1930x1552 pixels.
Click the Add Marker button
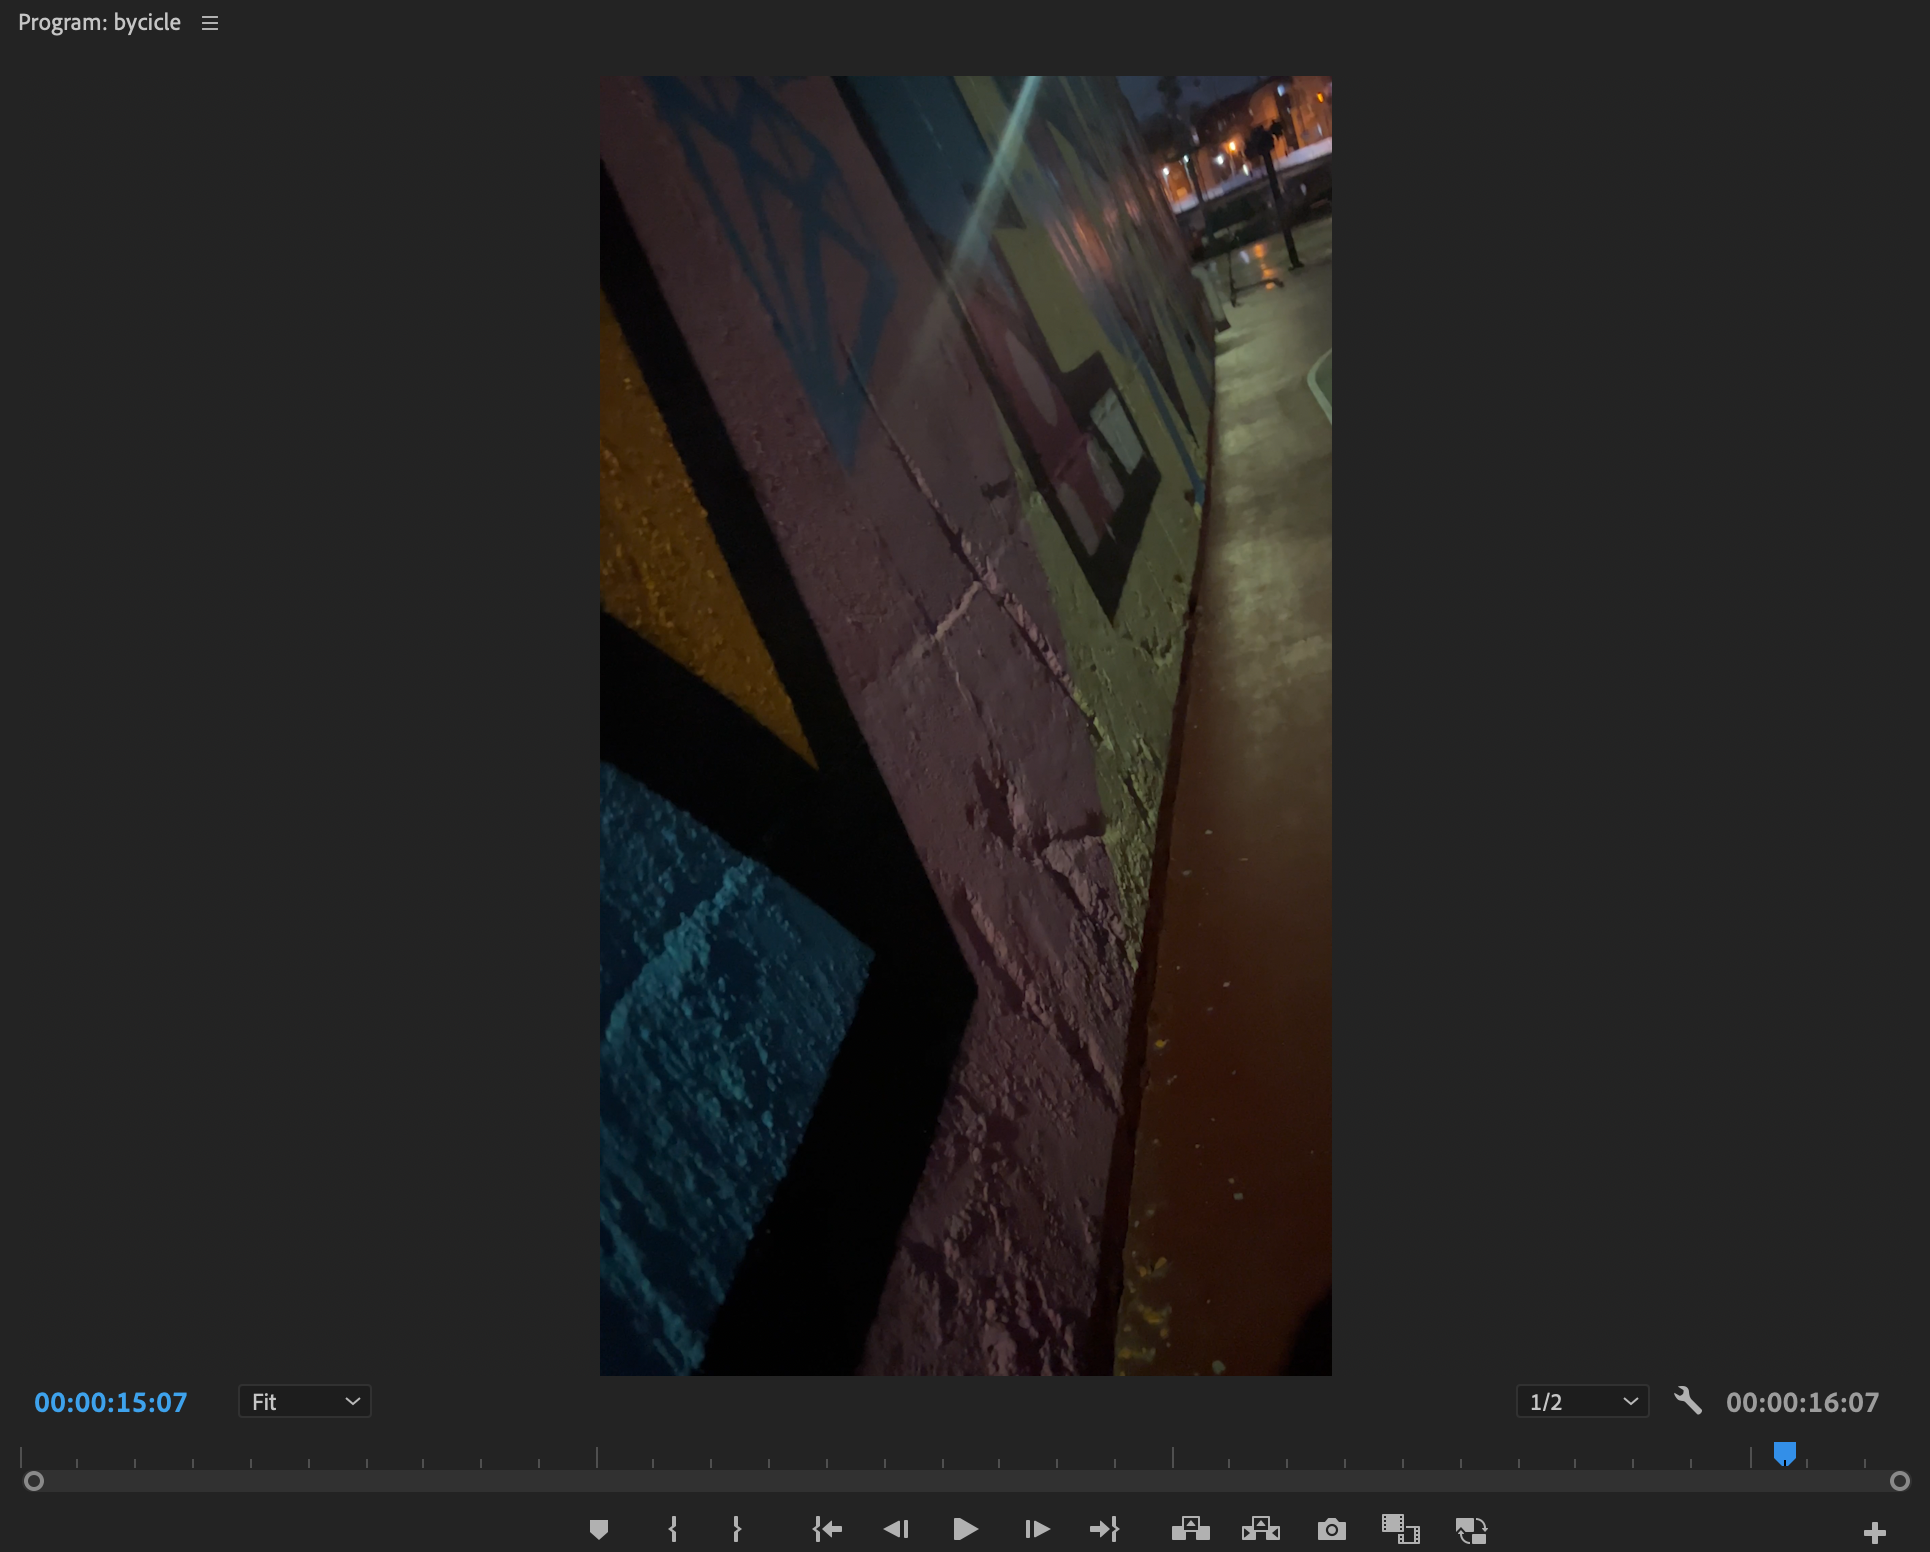(x=599, y=1529)
